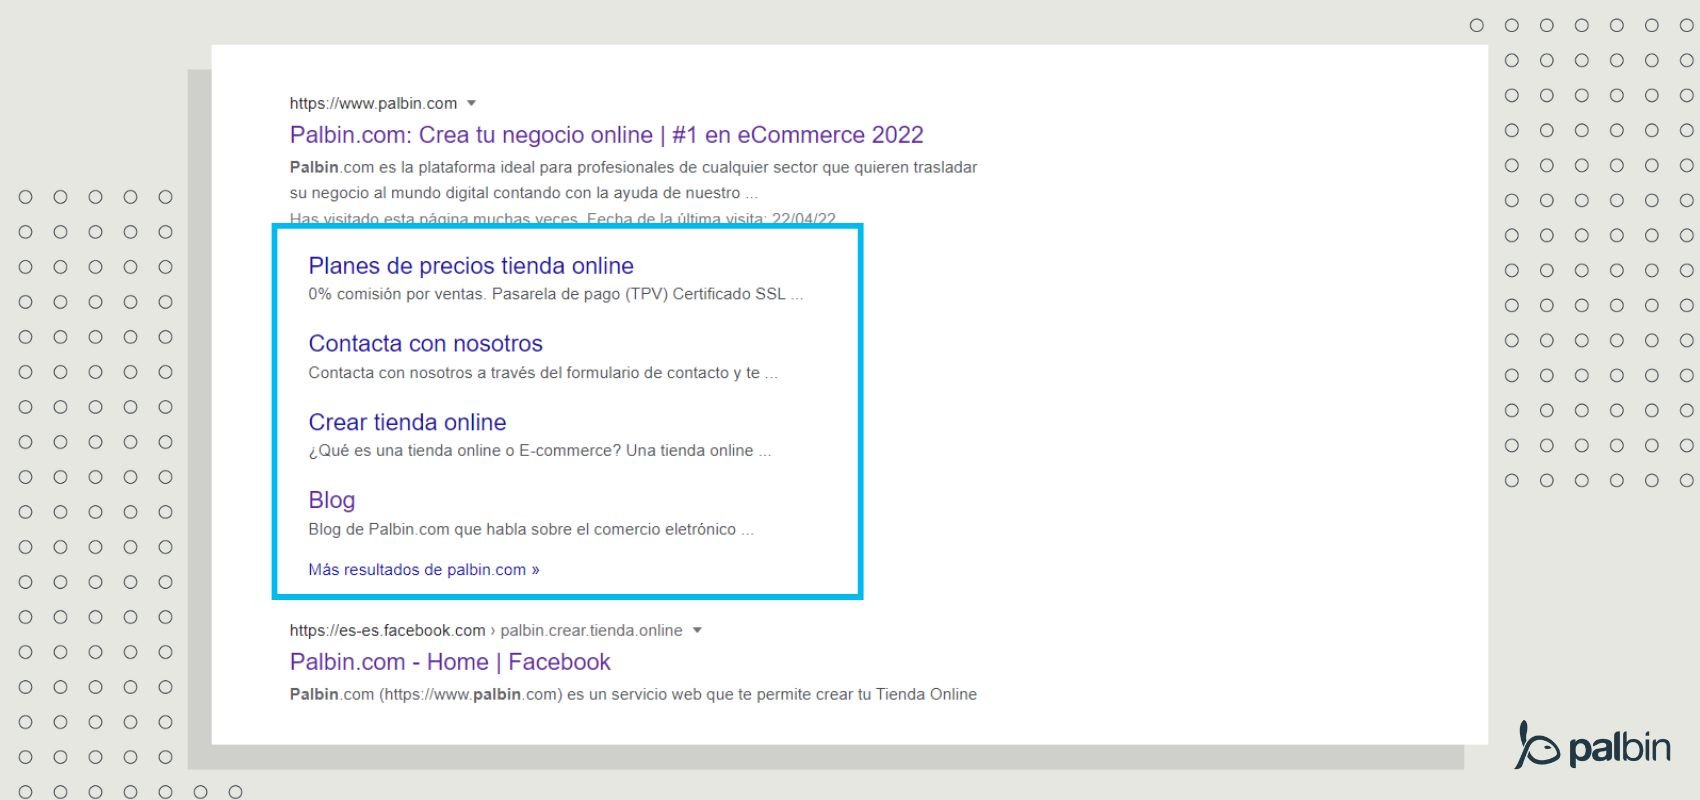Viewport: 1700px width, 800px height.
Task: Click the https://es-es.facebook.com URL text
Action: 387,630
